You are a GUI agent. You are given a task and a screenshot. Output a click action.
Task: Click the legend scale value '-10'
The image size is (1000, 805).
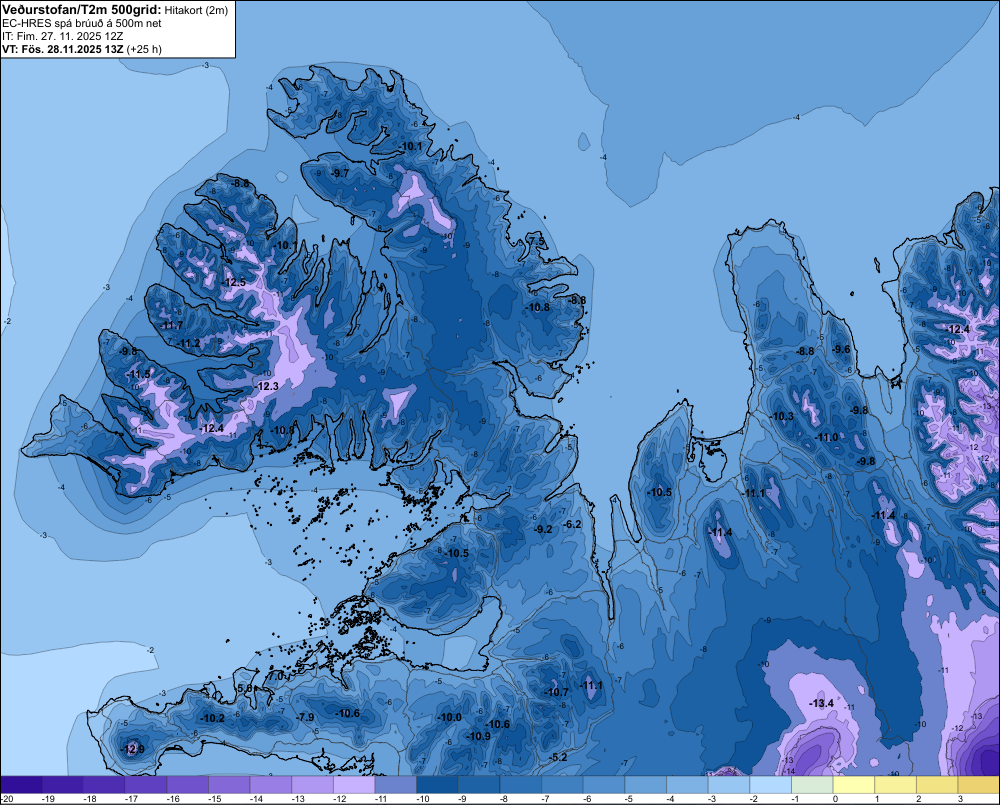click(x=423, y=799)
